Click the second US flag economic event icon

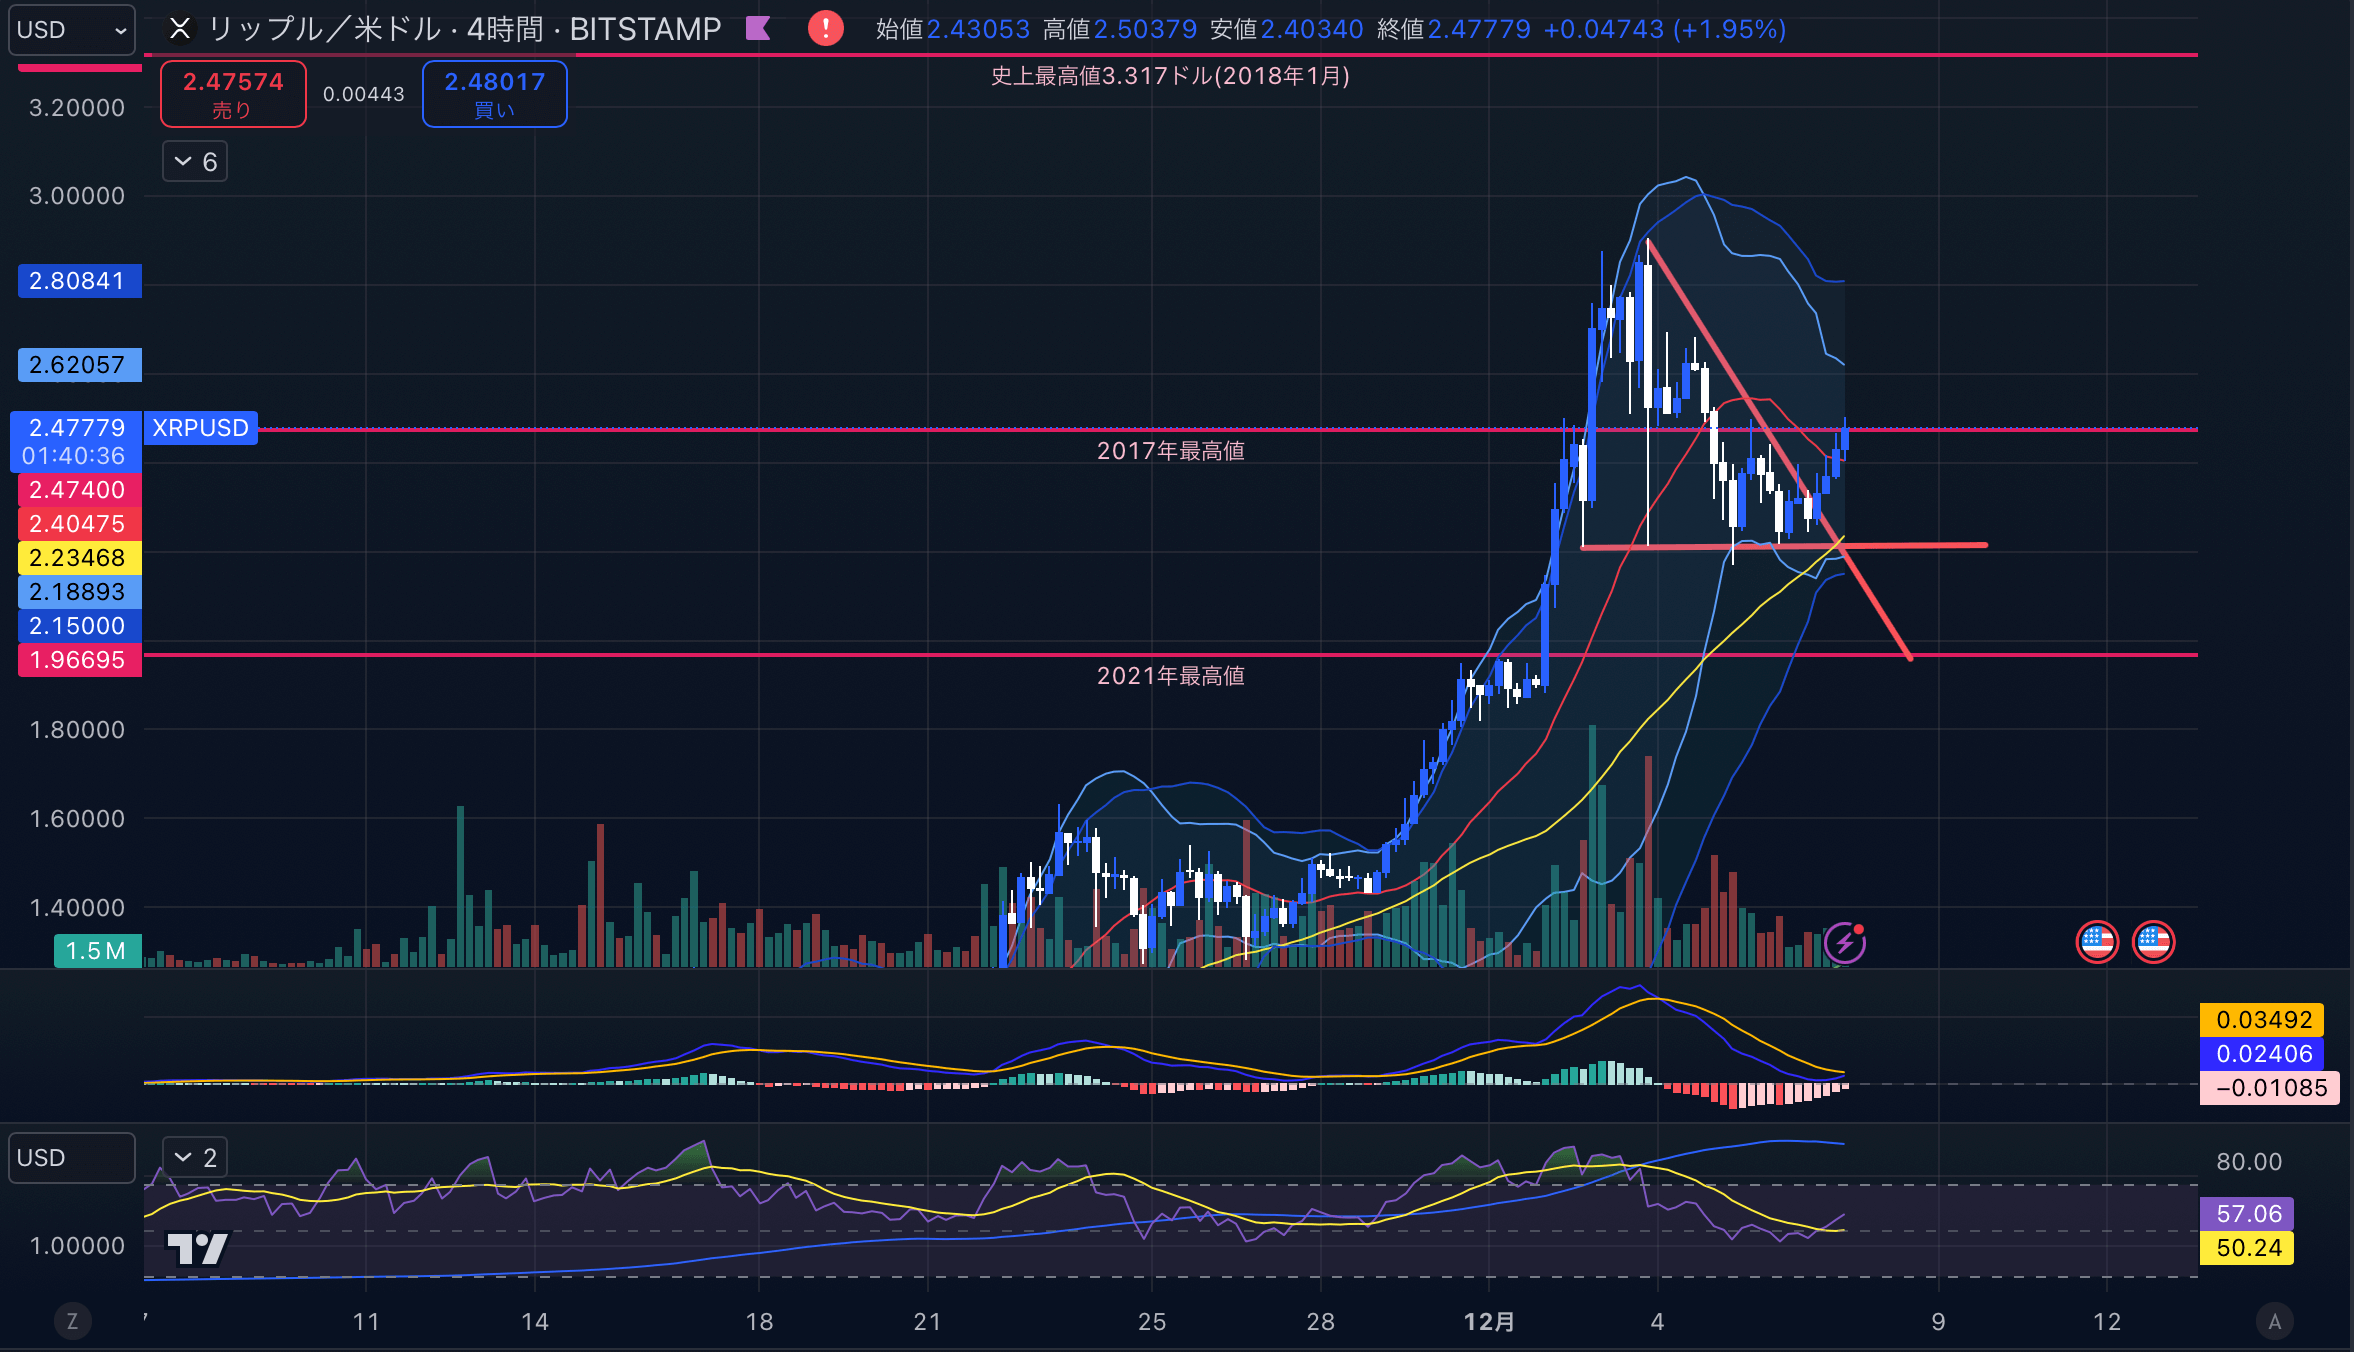point(2153,942)
